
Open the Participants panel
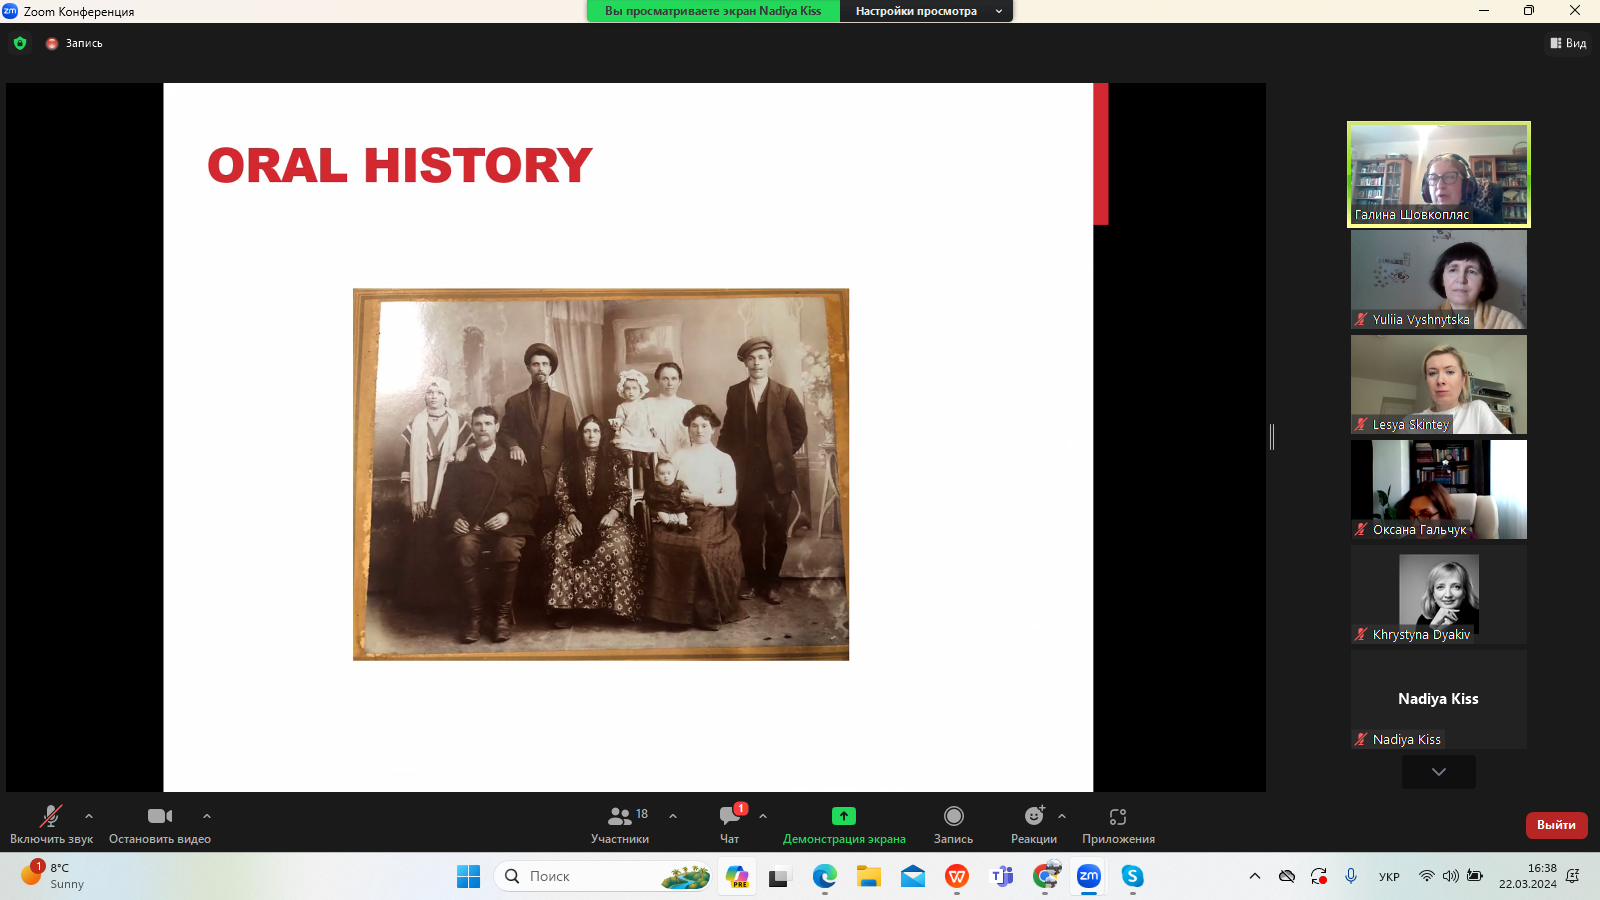(x=620, y=825)
